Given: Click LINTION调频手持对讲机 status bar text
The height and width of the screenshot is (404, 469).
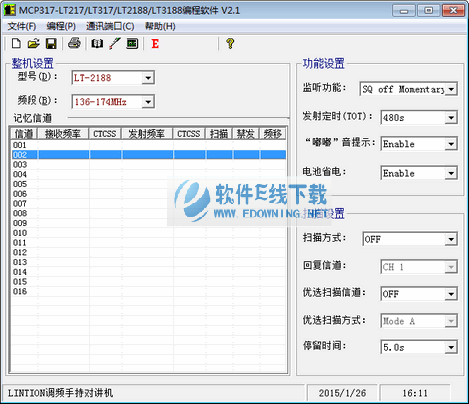Looking at the screenshot, I should tap(60, 393).
